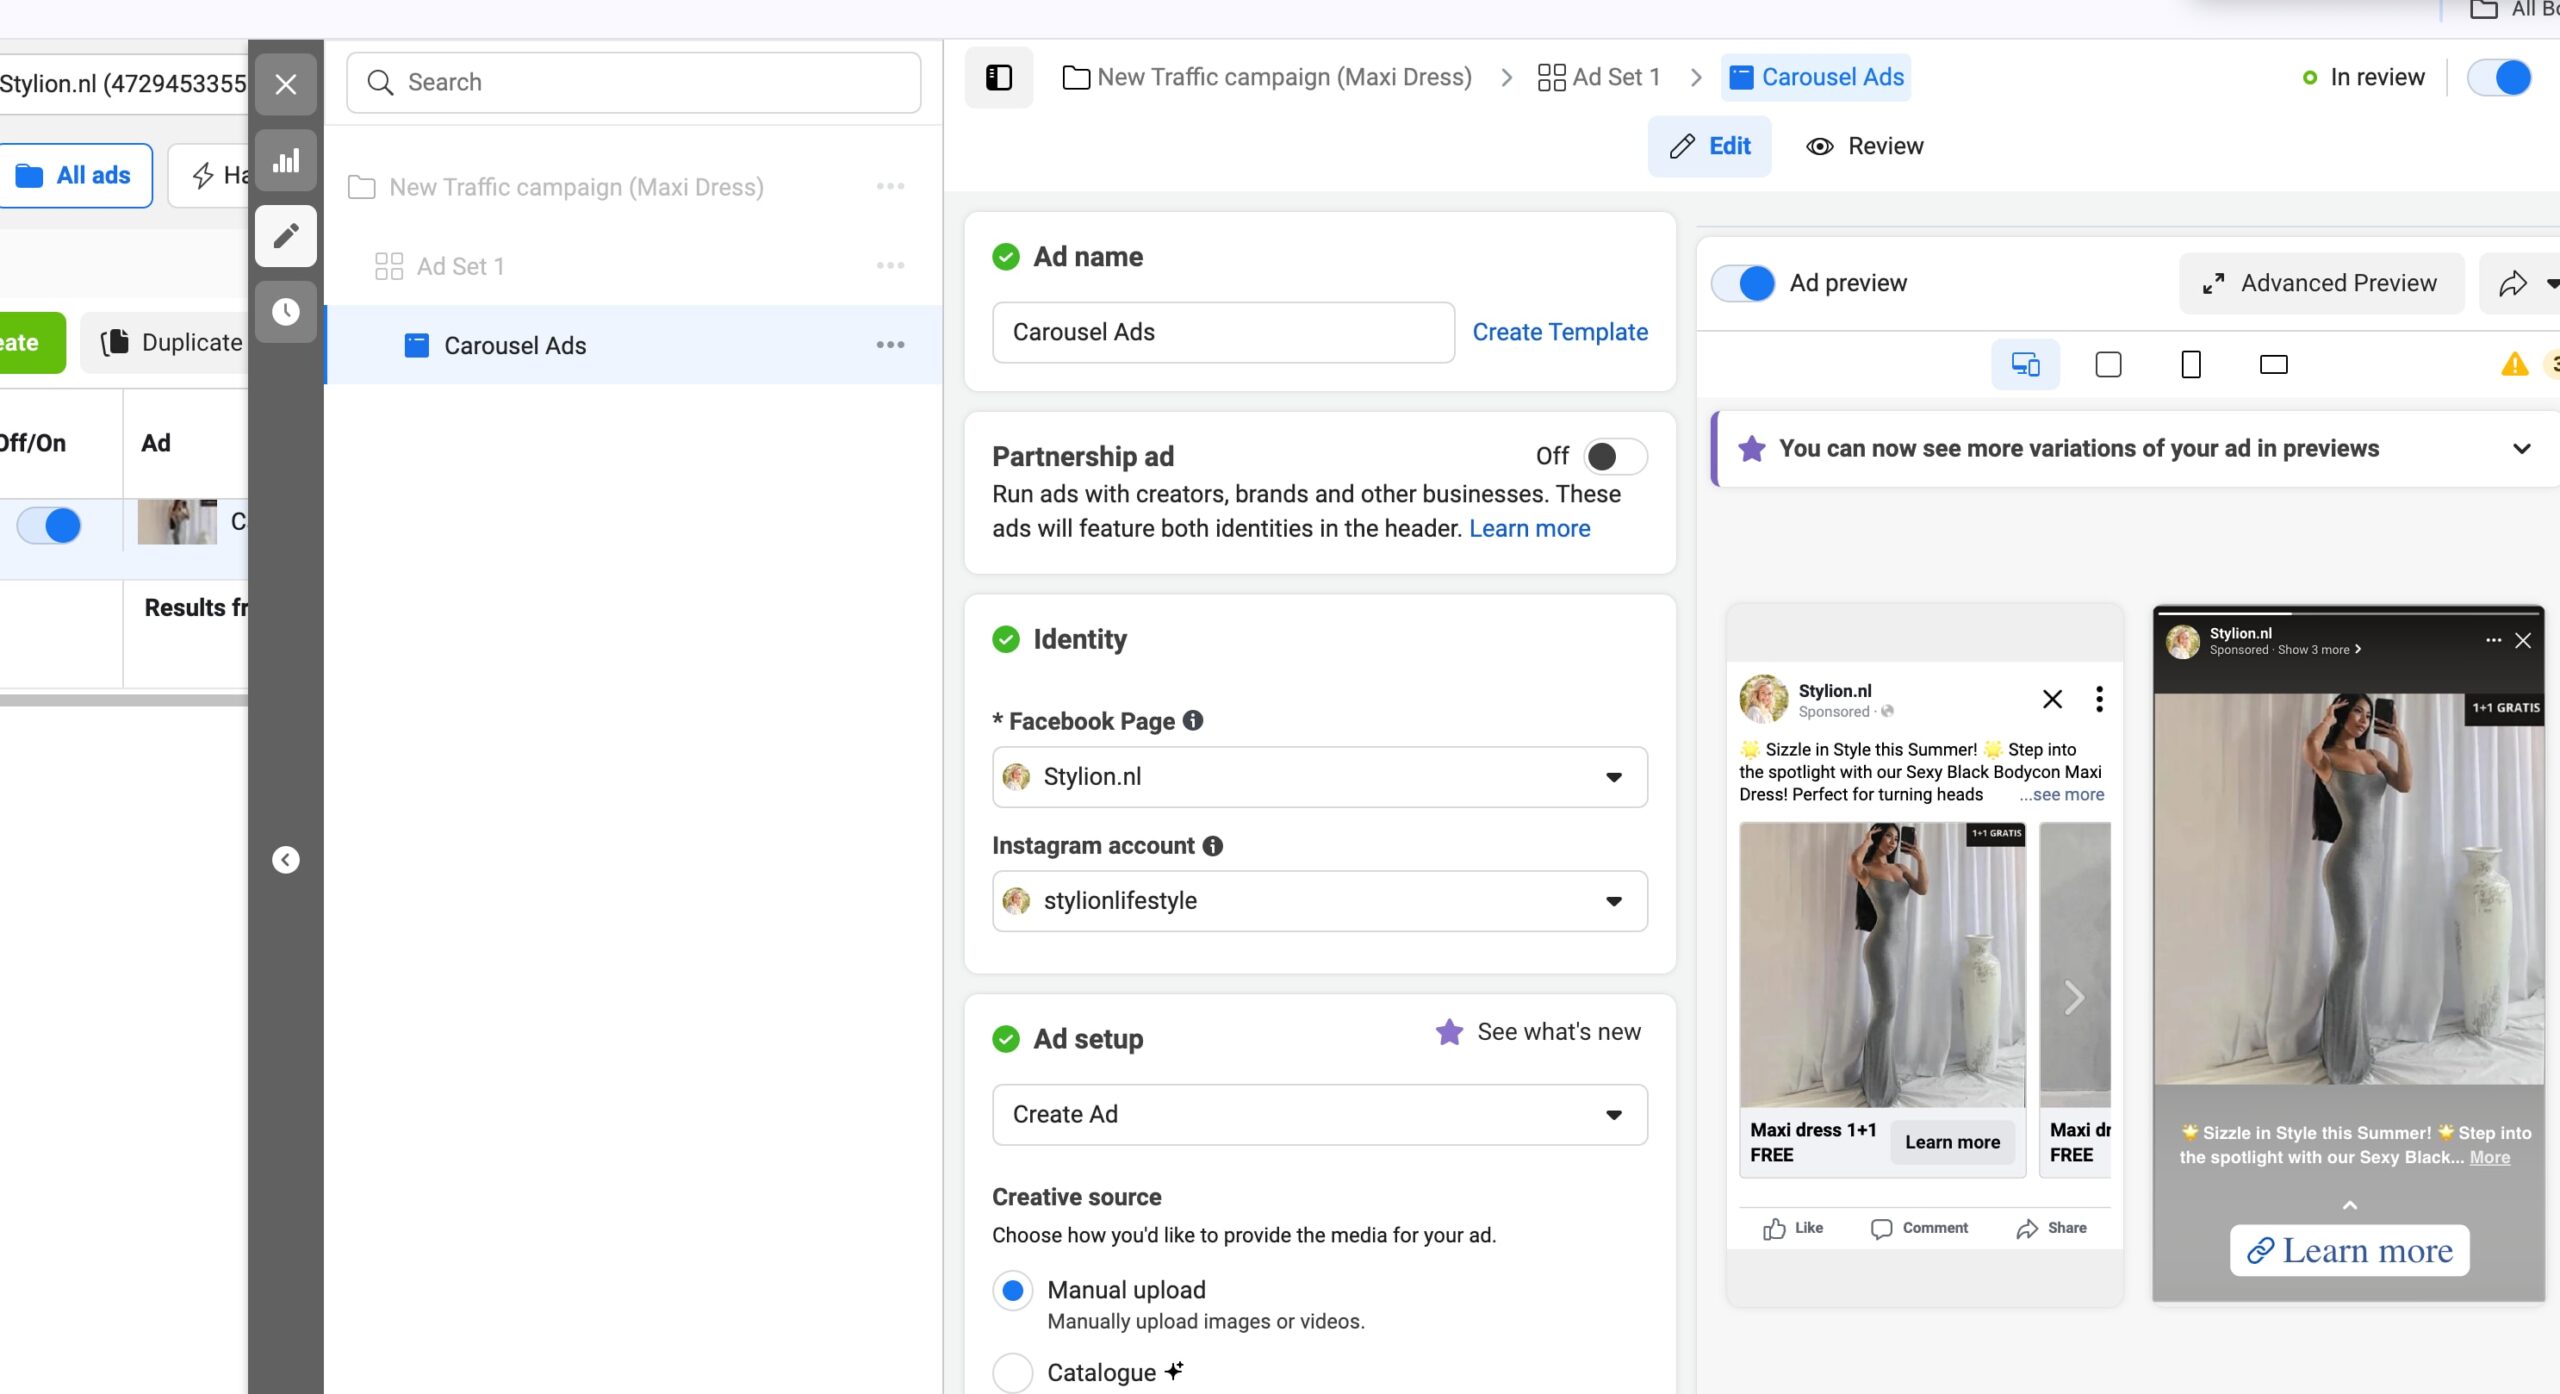
Task: Select the Catalogue radio option
Action: pos(1012,1373)
